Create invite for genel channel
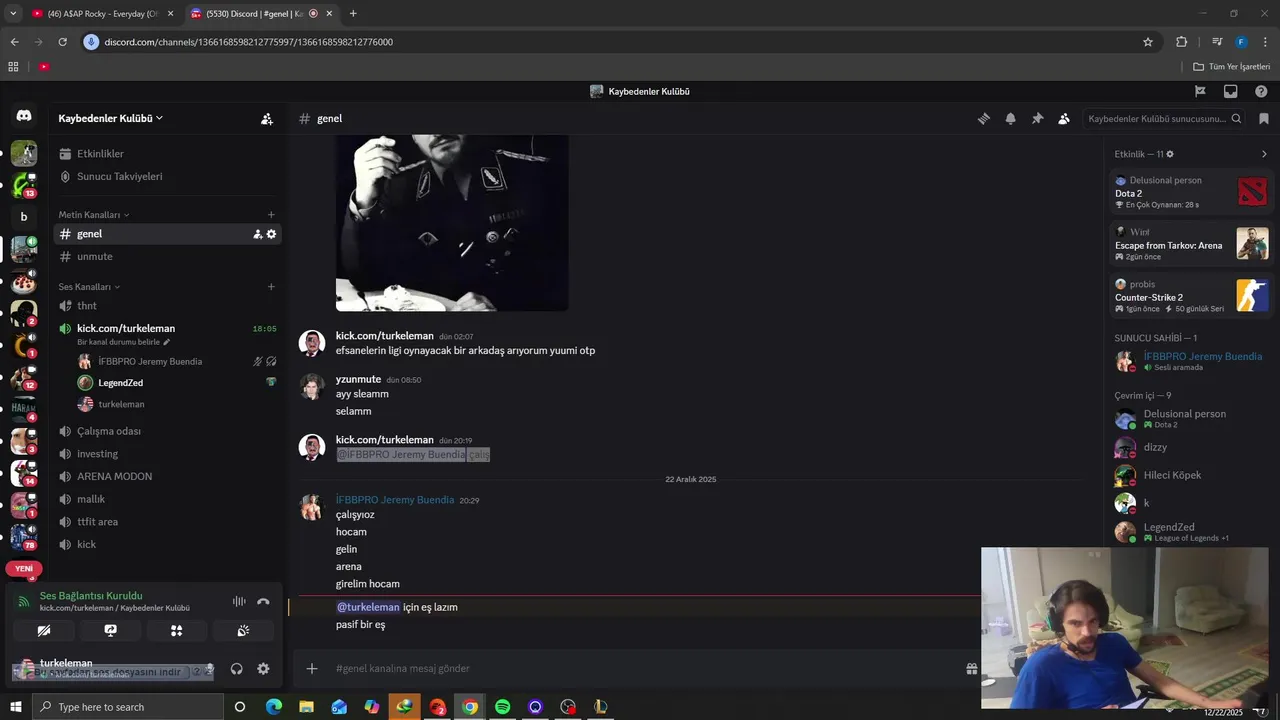 (x=257, y=234)
